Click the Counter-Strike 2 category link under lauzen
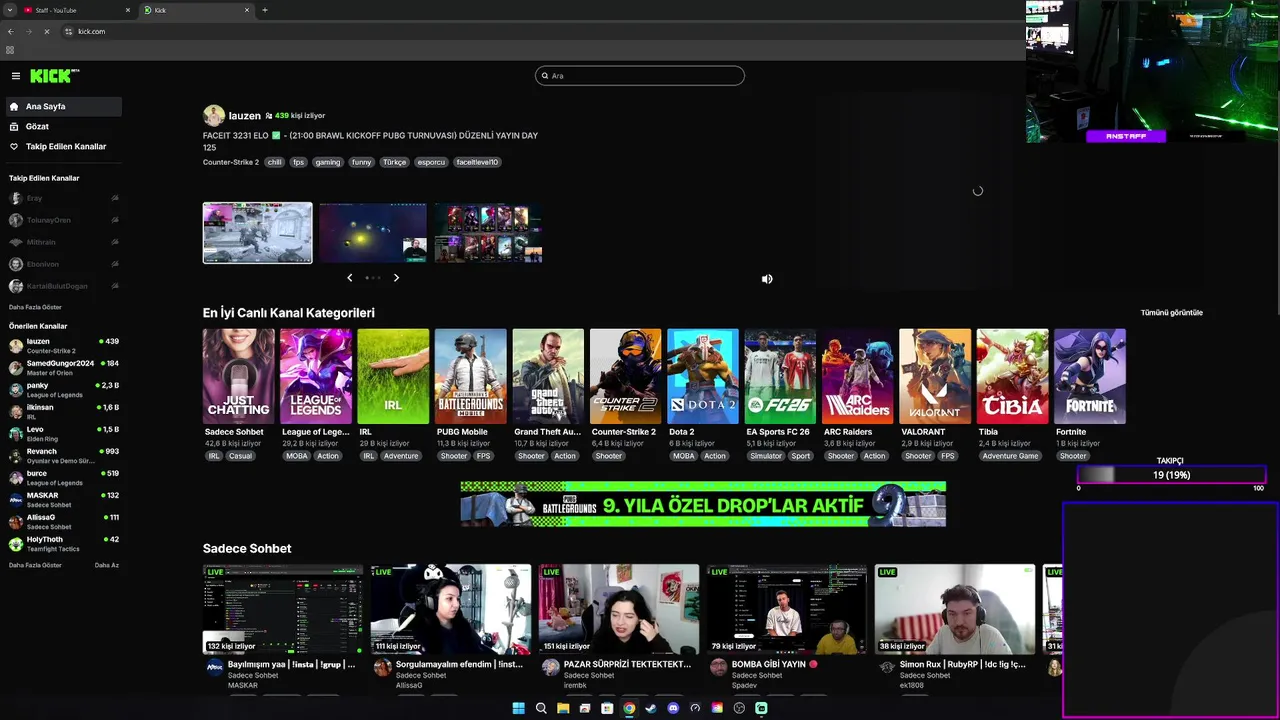This screenshot has height=720, width=1280. [231, 162]
